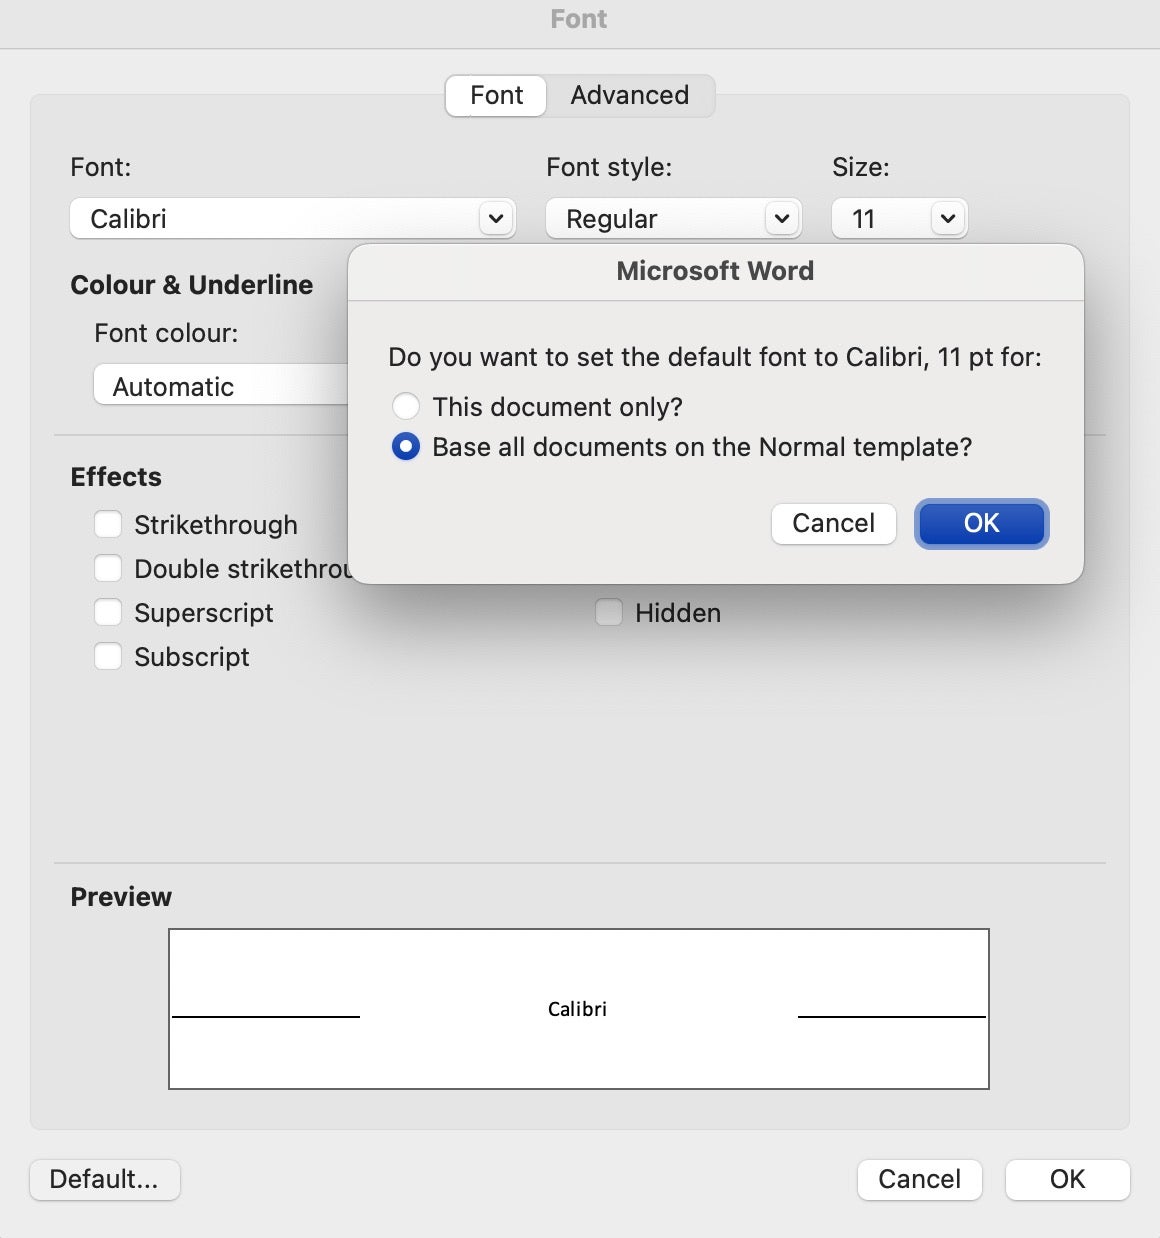Check the Subscript checkbox

[x=108, y=657]
